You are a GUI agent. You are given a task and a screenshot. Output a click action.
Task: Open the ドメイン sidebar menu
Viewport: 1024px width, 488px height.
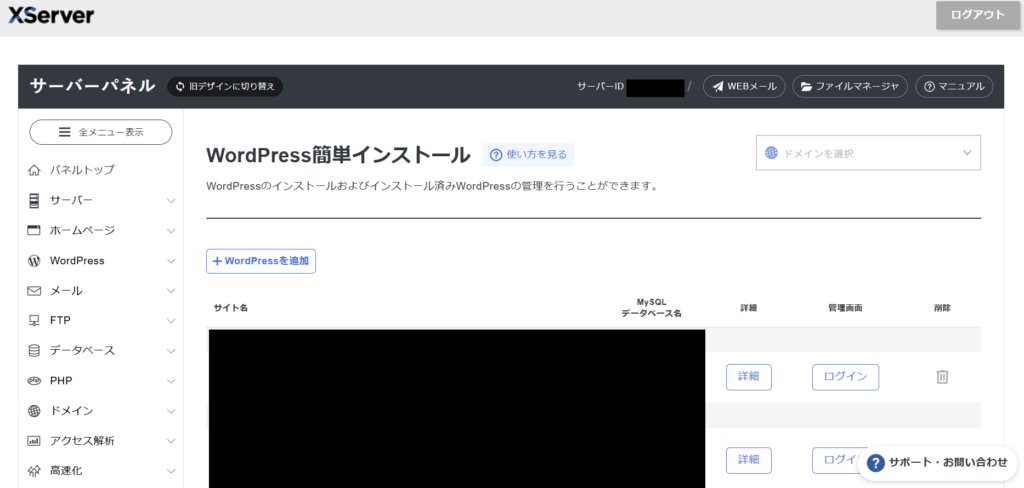[71, 411]
